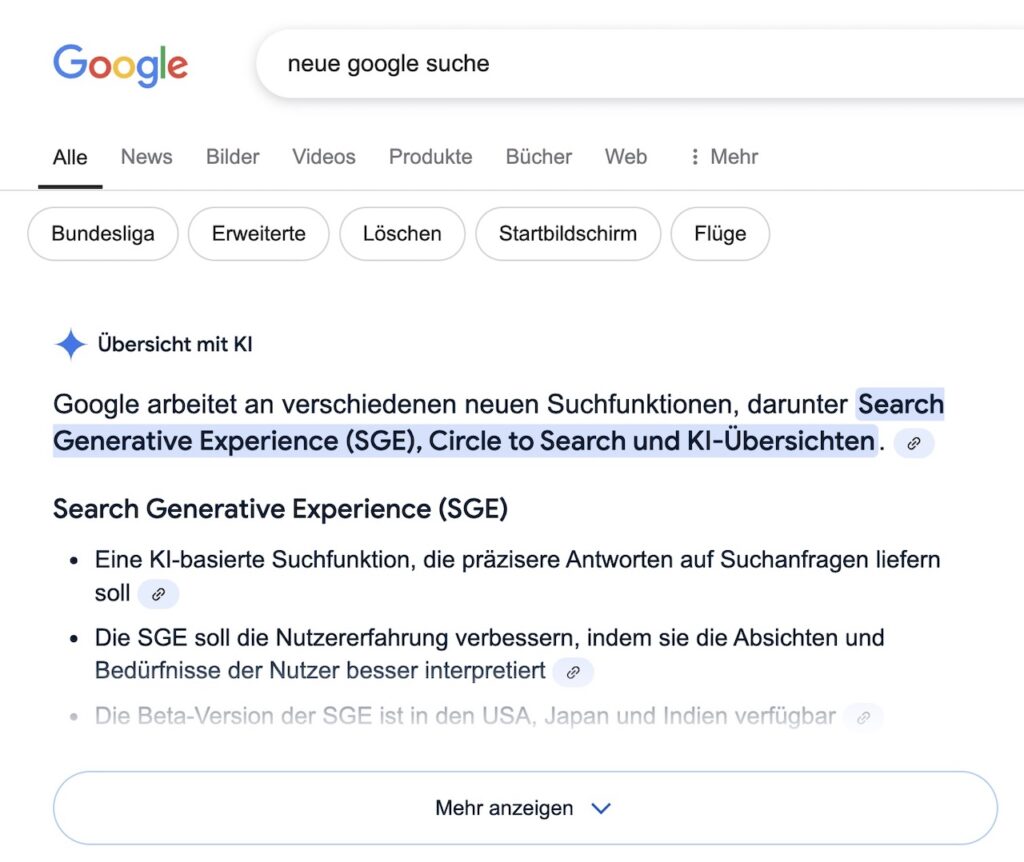This screenshot has height=862, width=1024.
Task: Open the link icon after 'liefern soll'
Action: (158, 594)
